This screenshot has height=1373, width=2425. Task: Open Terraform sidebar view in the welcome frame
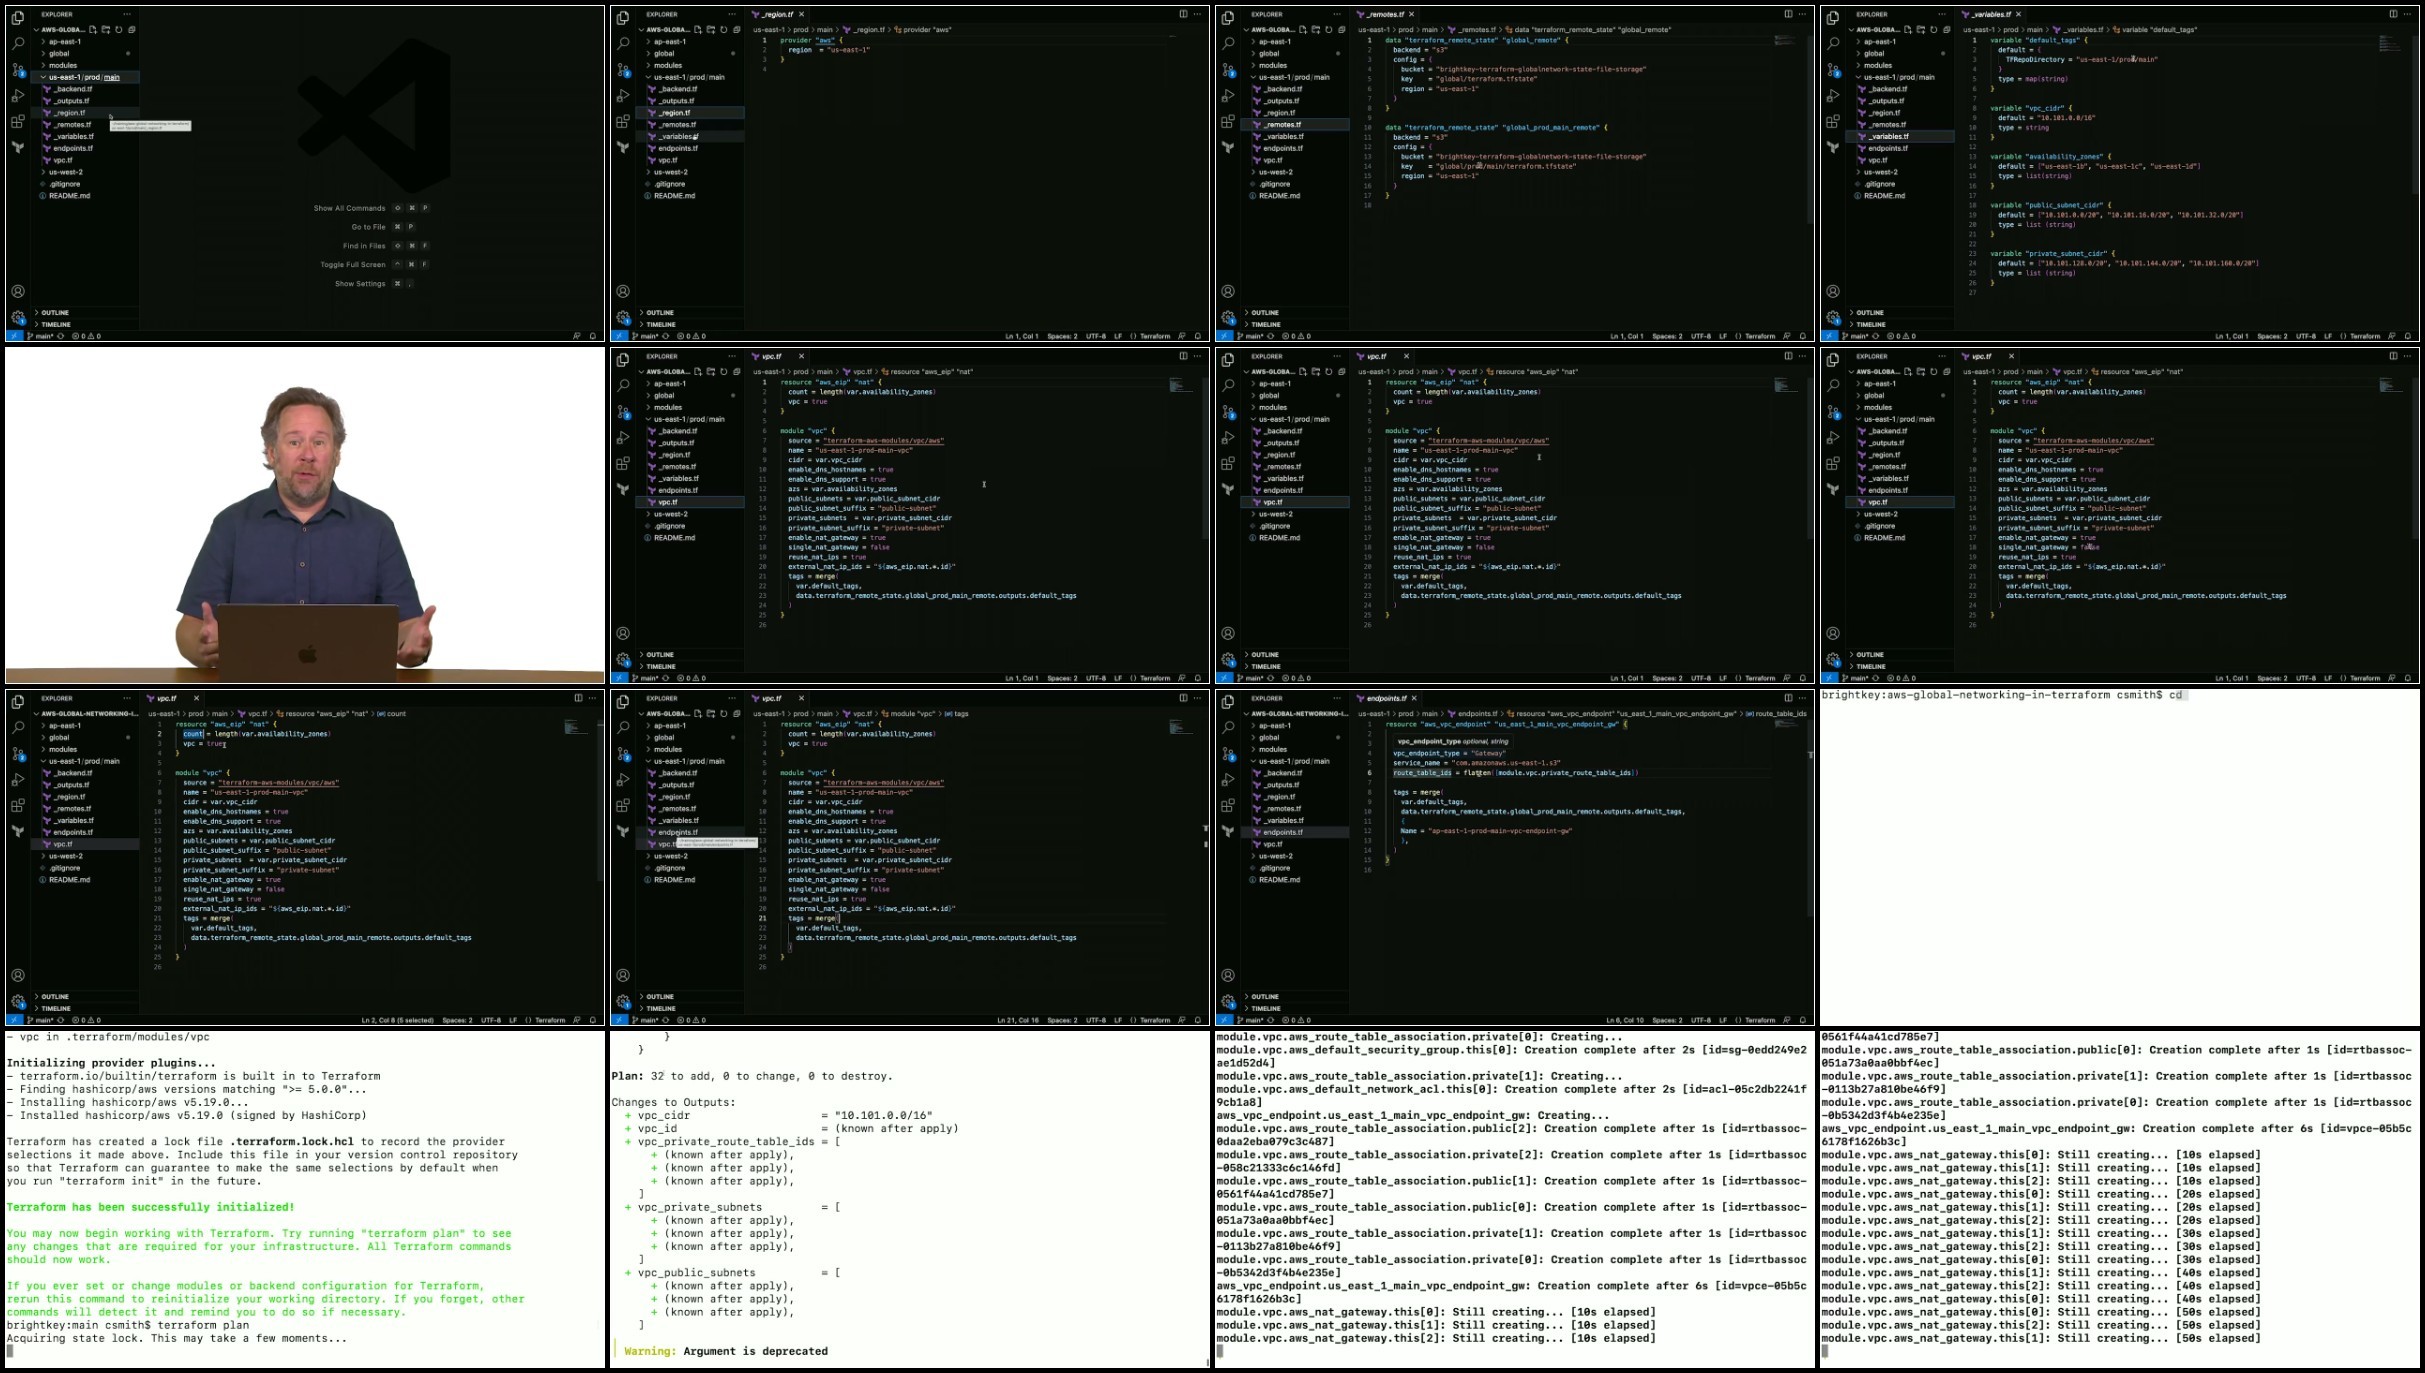17,147
